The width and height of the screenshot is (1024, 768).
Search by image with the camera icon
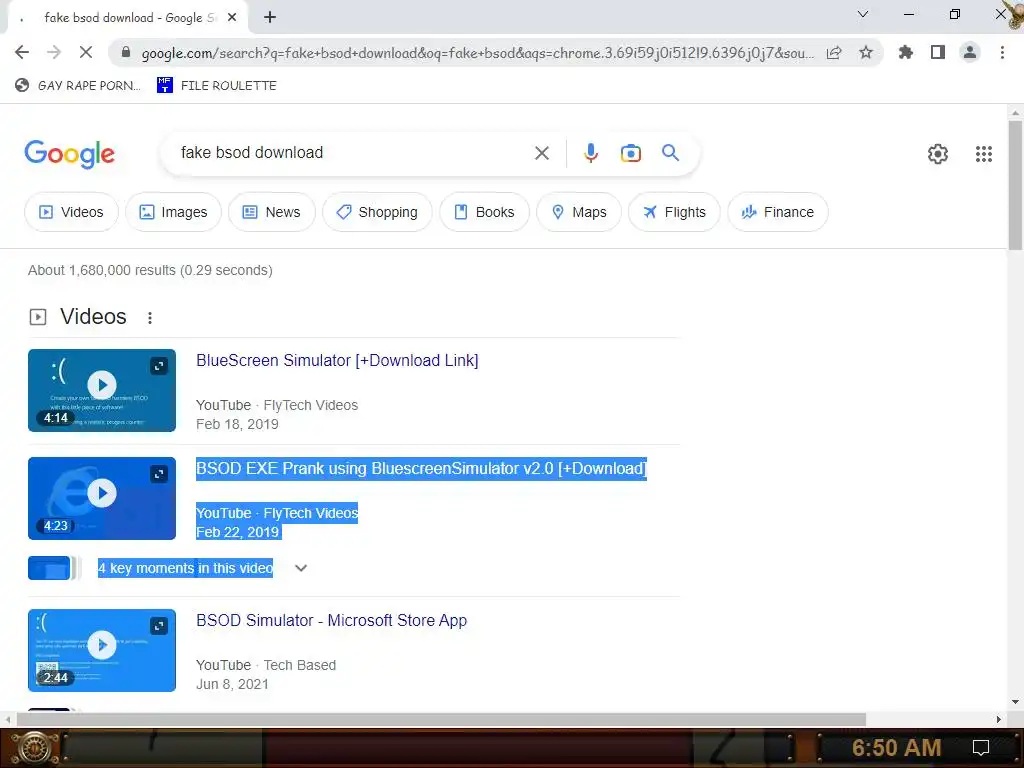(630, 153)
